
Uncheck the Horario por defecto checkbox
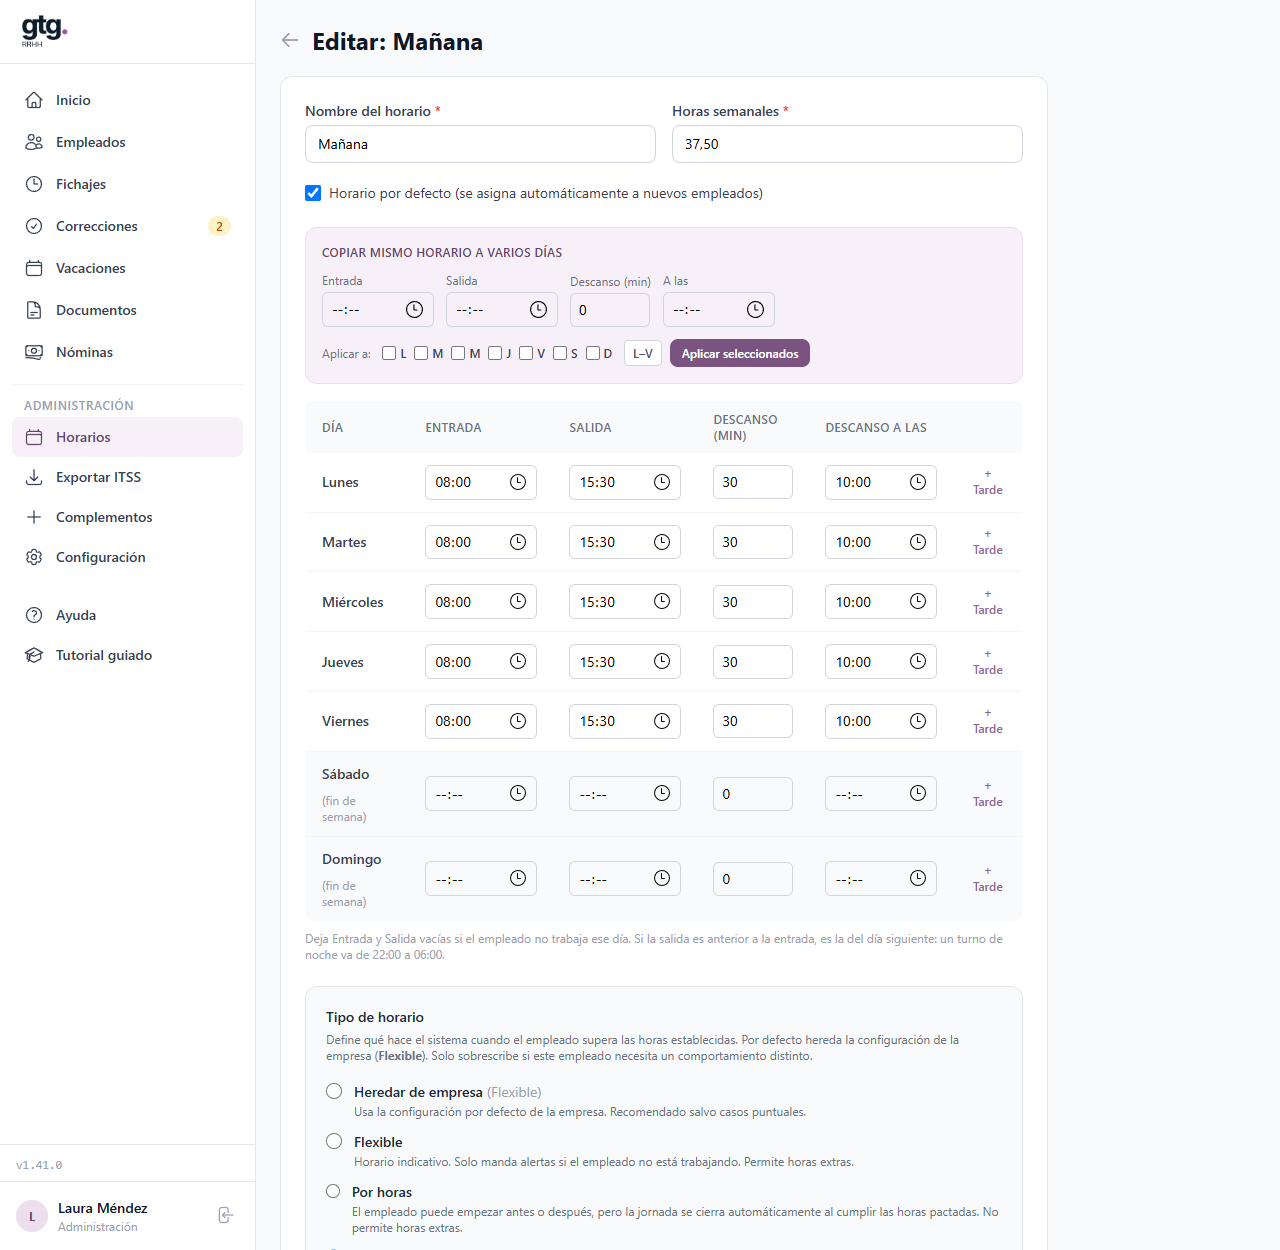[x=313, y=193]
